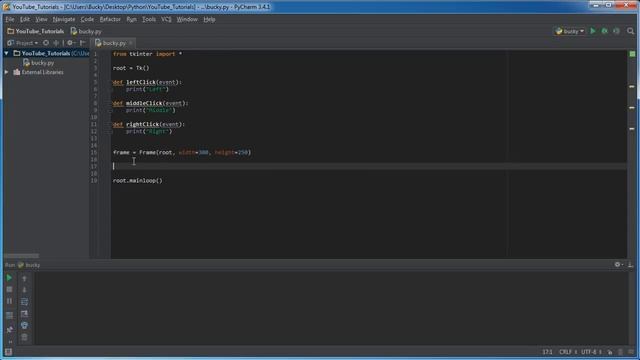Screen dimensions: 640x360
Task: Toggle Soft-Wrap icon in Run panel
Action: [24, 302]
